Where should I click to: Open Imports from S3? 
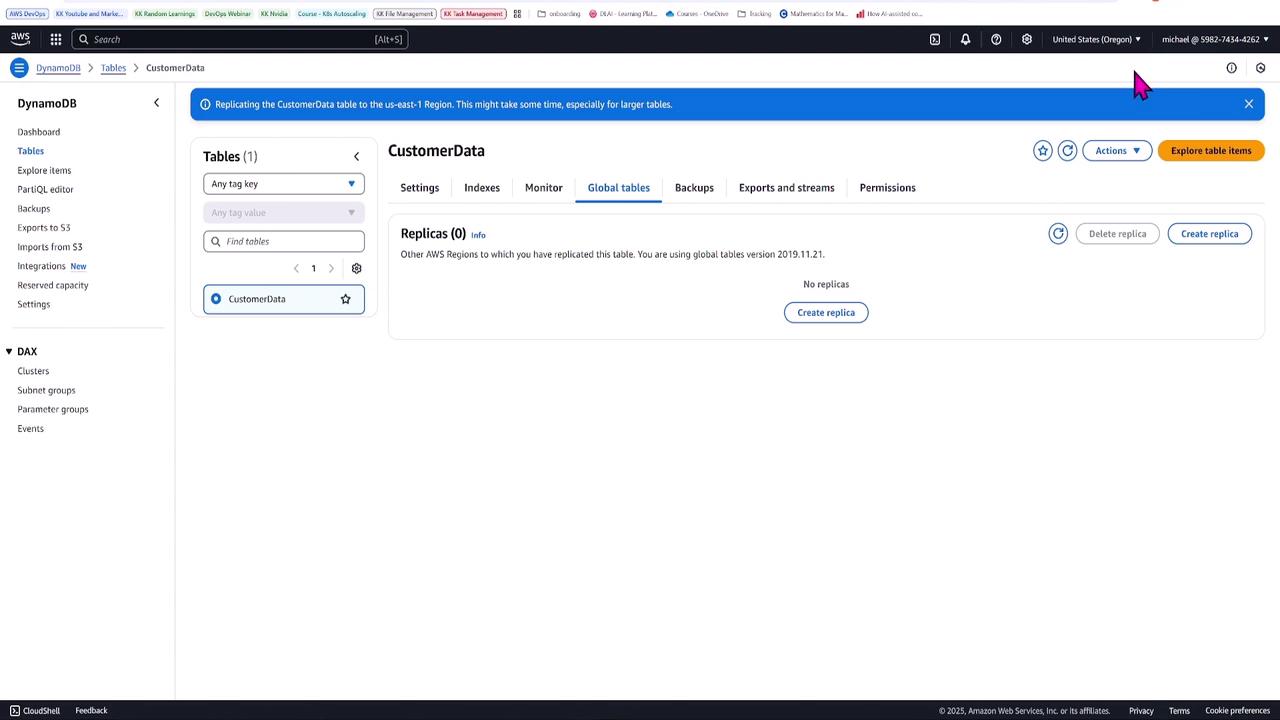tap(50, 247)
